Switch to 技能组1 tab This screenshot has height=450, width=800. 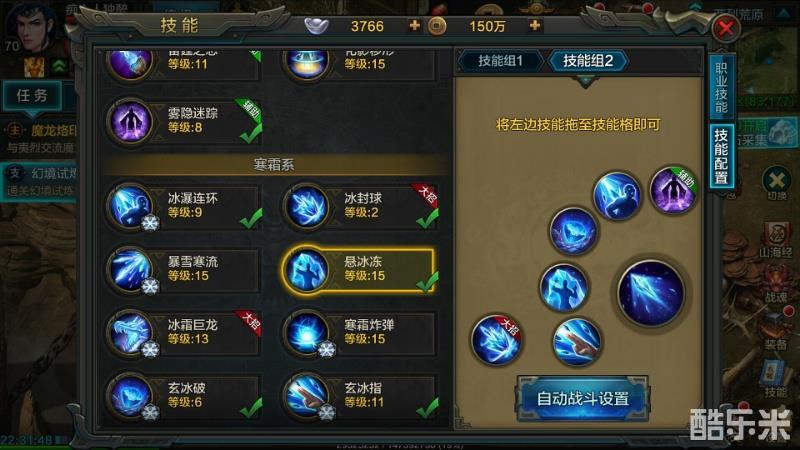[x=500, y=61]
